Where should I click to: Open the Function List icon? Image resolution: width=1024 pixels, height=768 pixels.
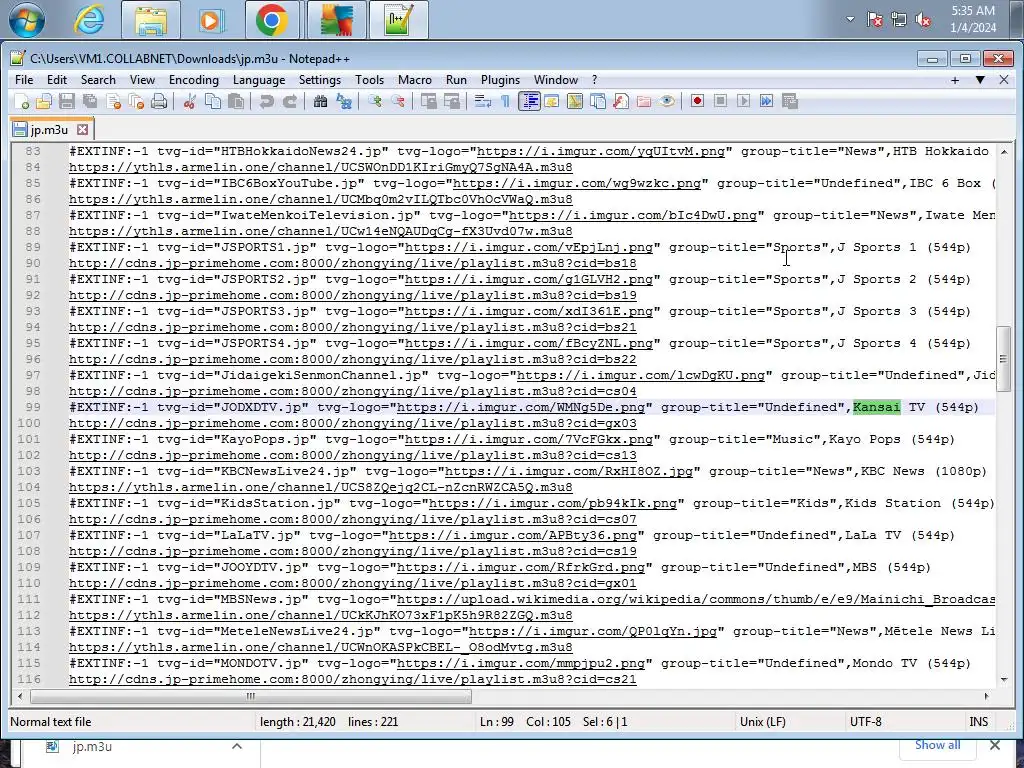pos(621,101)
